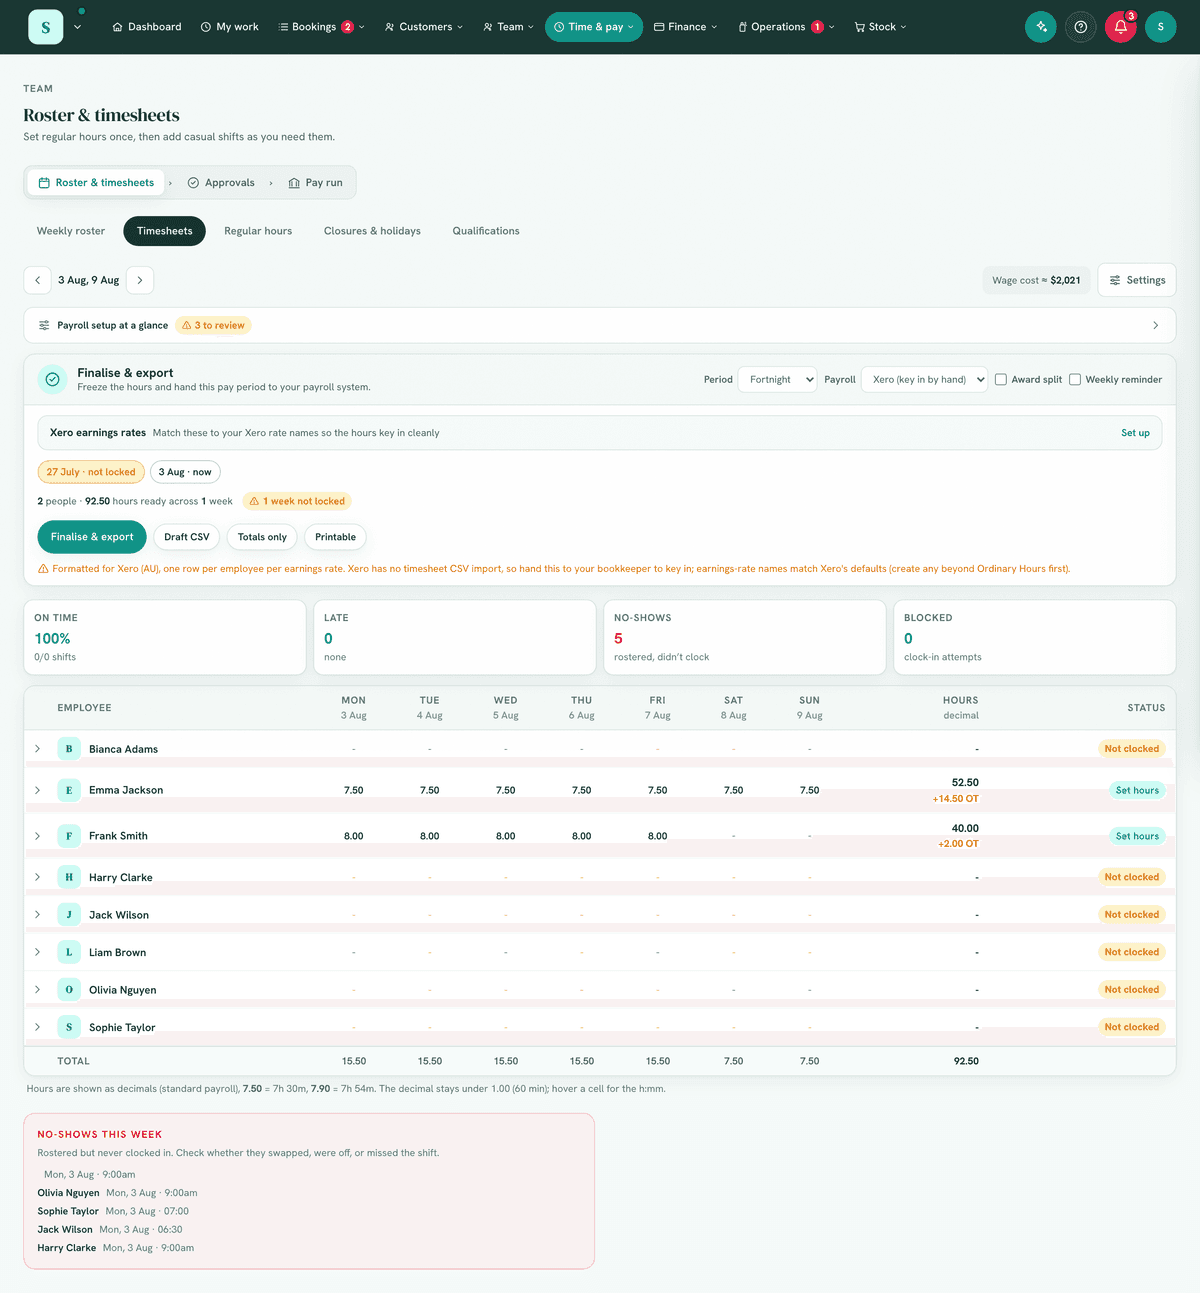This screenshot has width=1200, height=1293.
Task: Click Emma Jackson's Monday 7.50 cell
Action: (x=354, y=790)
